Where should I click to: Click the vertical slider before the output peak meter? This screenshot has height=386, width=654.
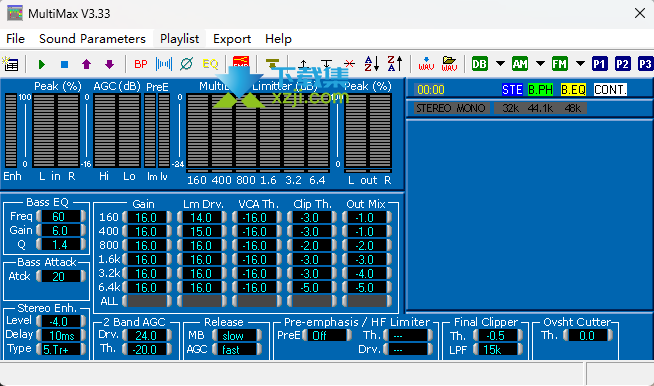[x=338, y=131]
